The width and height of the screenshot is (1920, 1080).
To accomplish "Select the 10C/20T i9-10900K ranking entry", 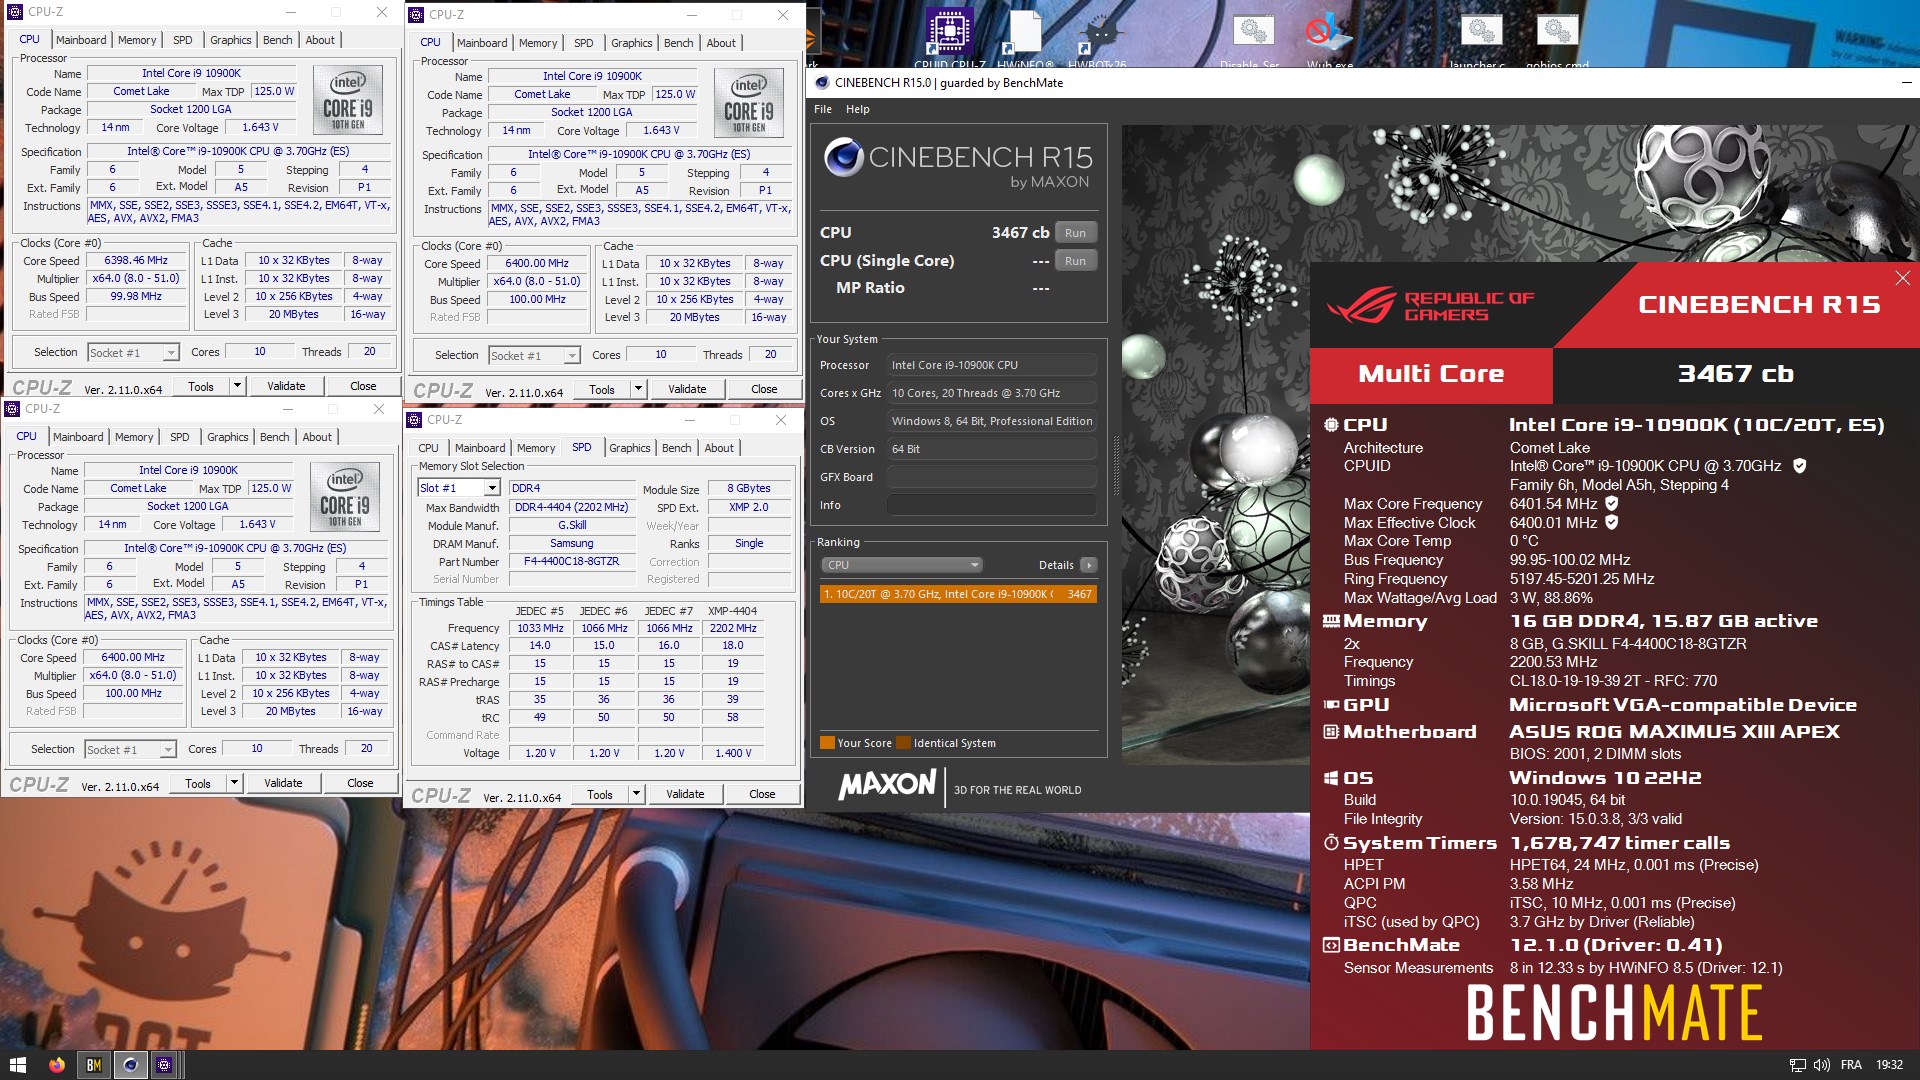I will point(958,594).
